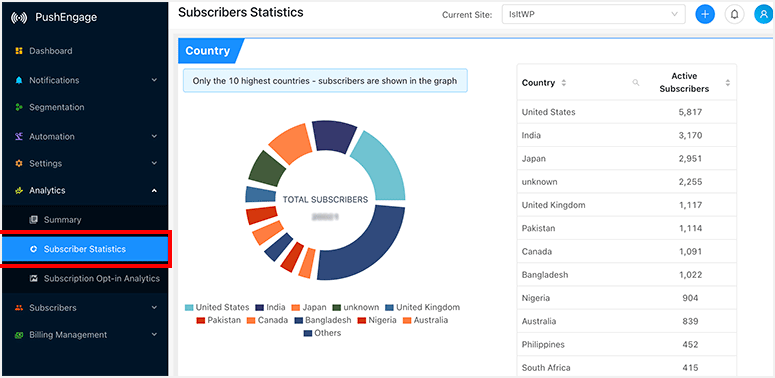775x378 pixels.
Task: Click the Nigeria table row
Action: [x=627, y=298]
